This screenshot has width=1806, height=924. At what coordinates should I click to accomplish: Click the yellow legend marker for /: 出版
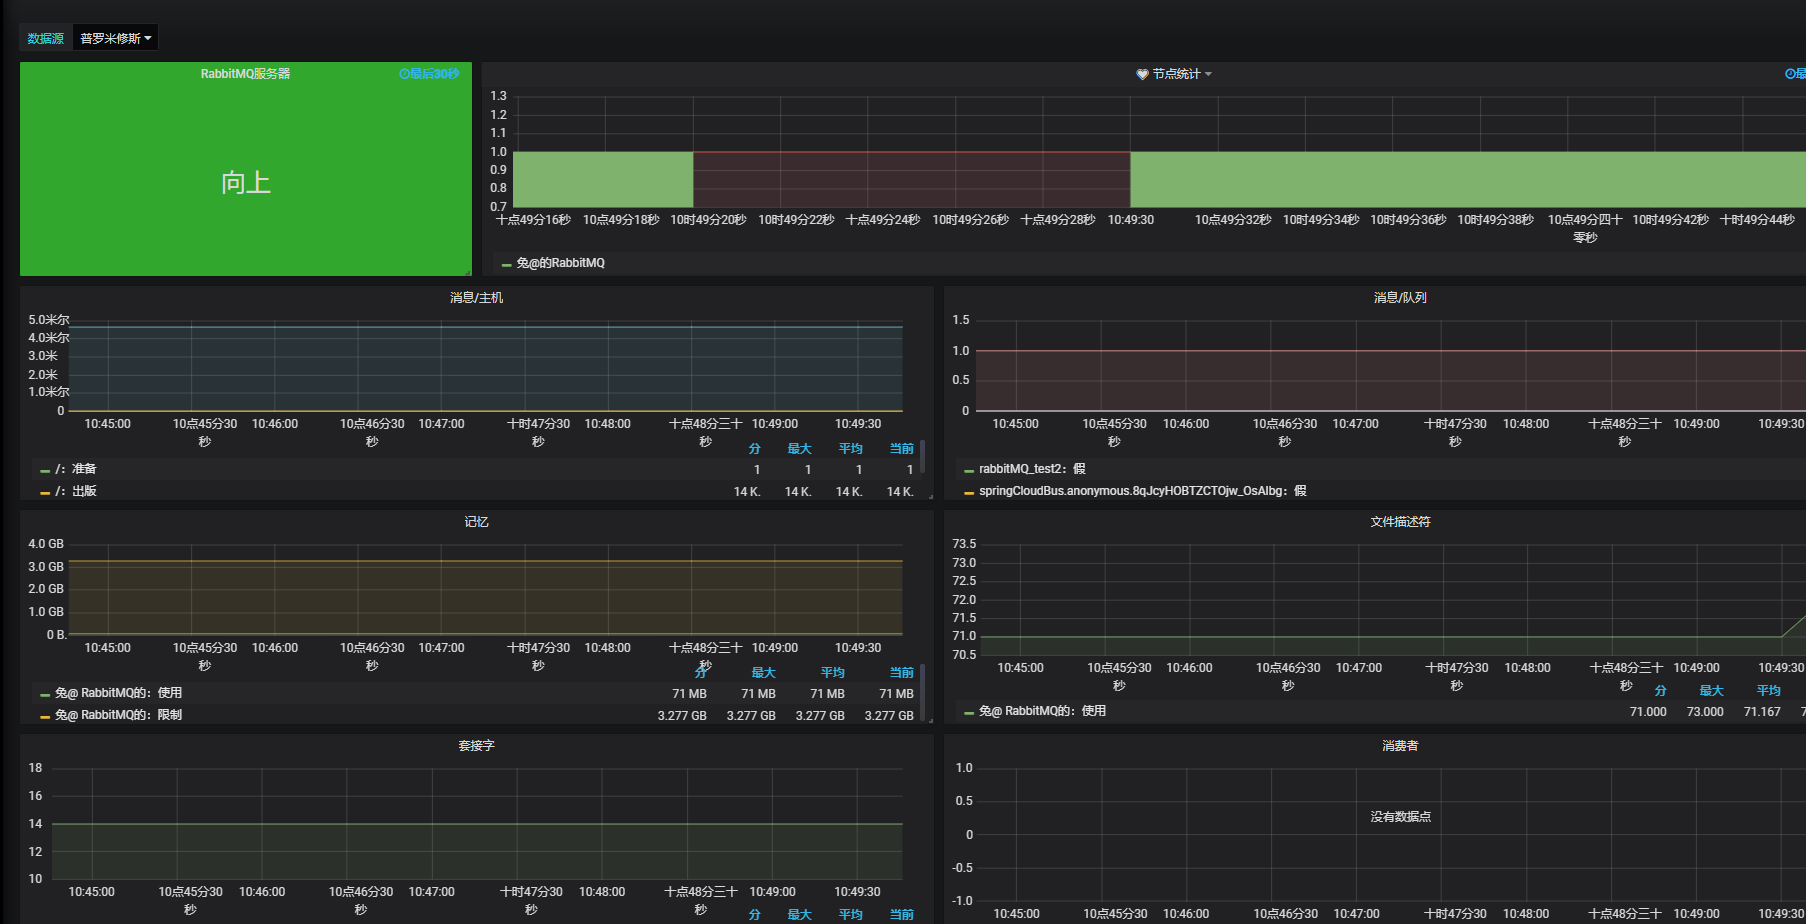coord(45,490)
